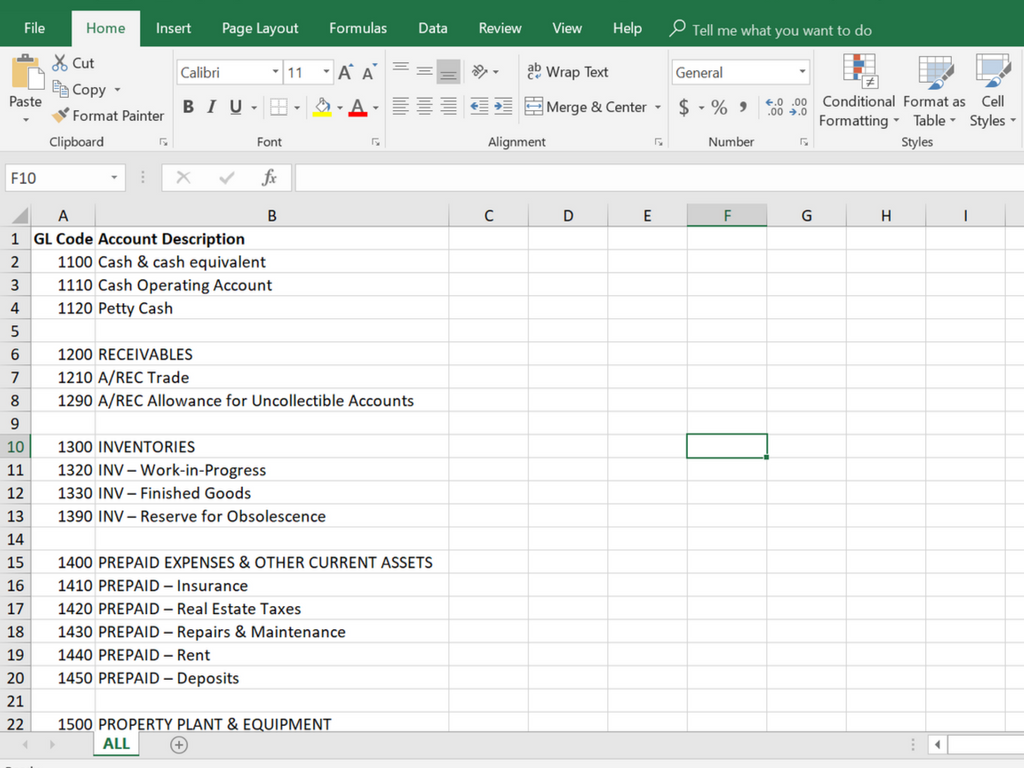Apply the fill color paint bucket
The image size is (1024, 768).
click(322, 106)
